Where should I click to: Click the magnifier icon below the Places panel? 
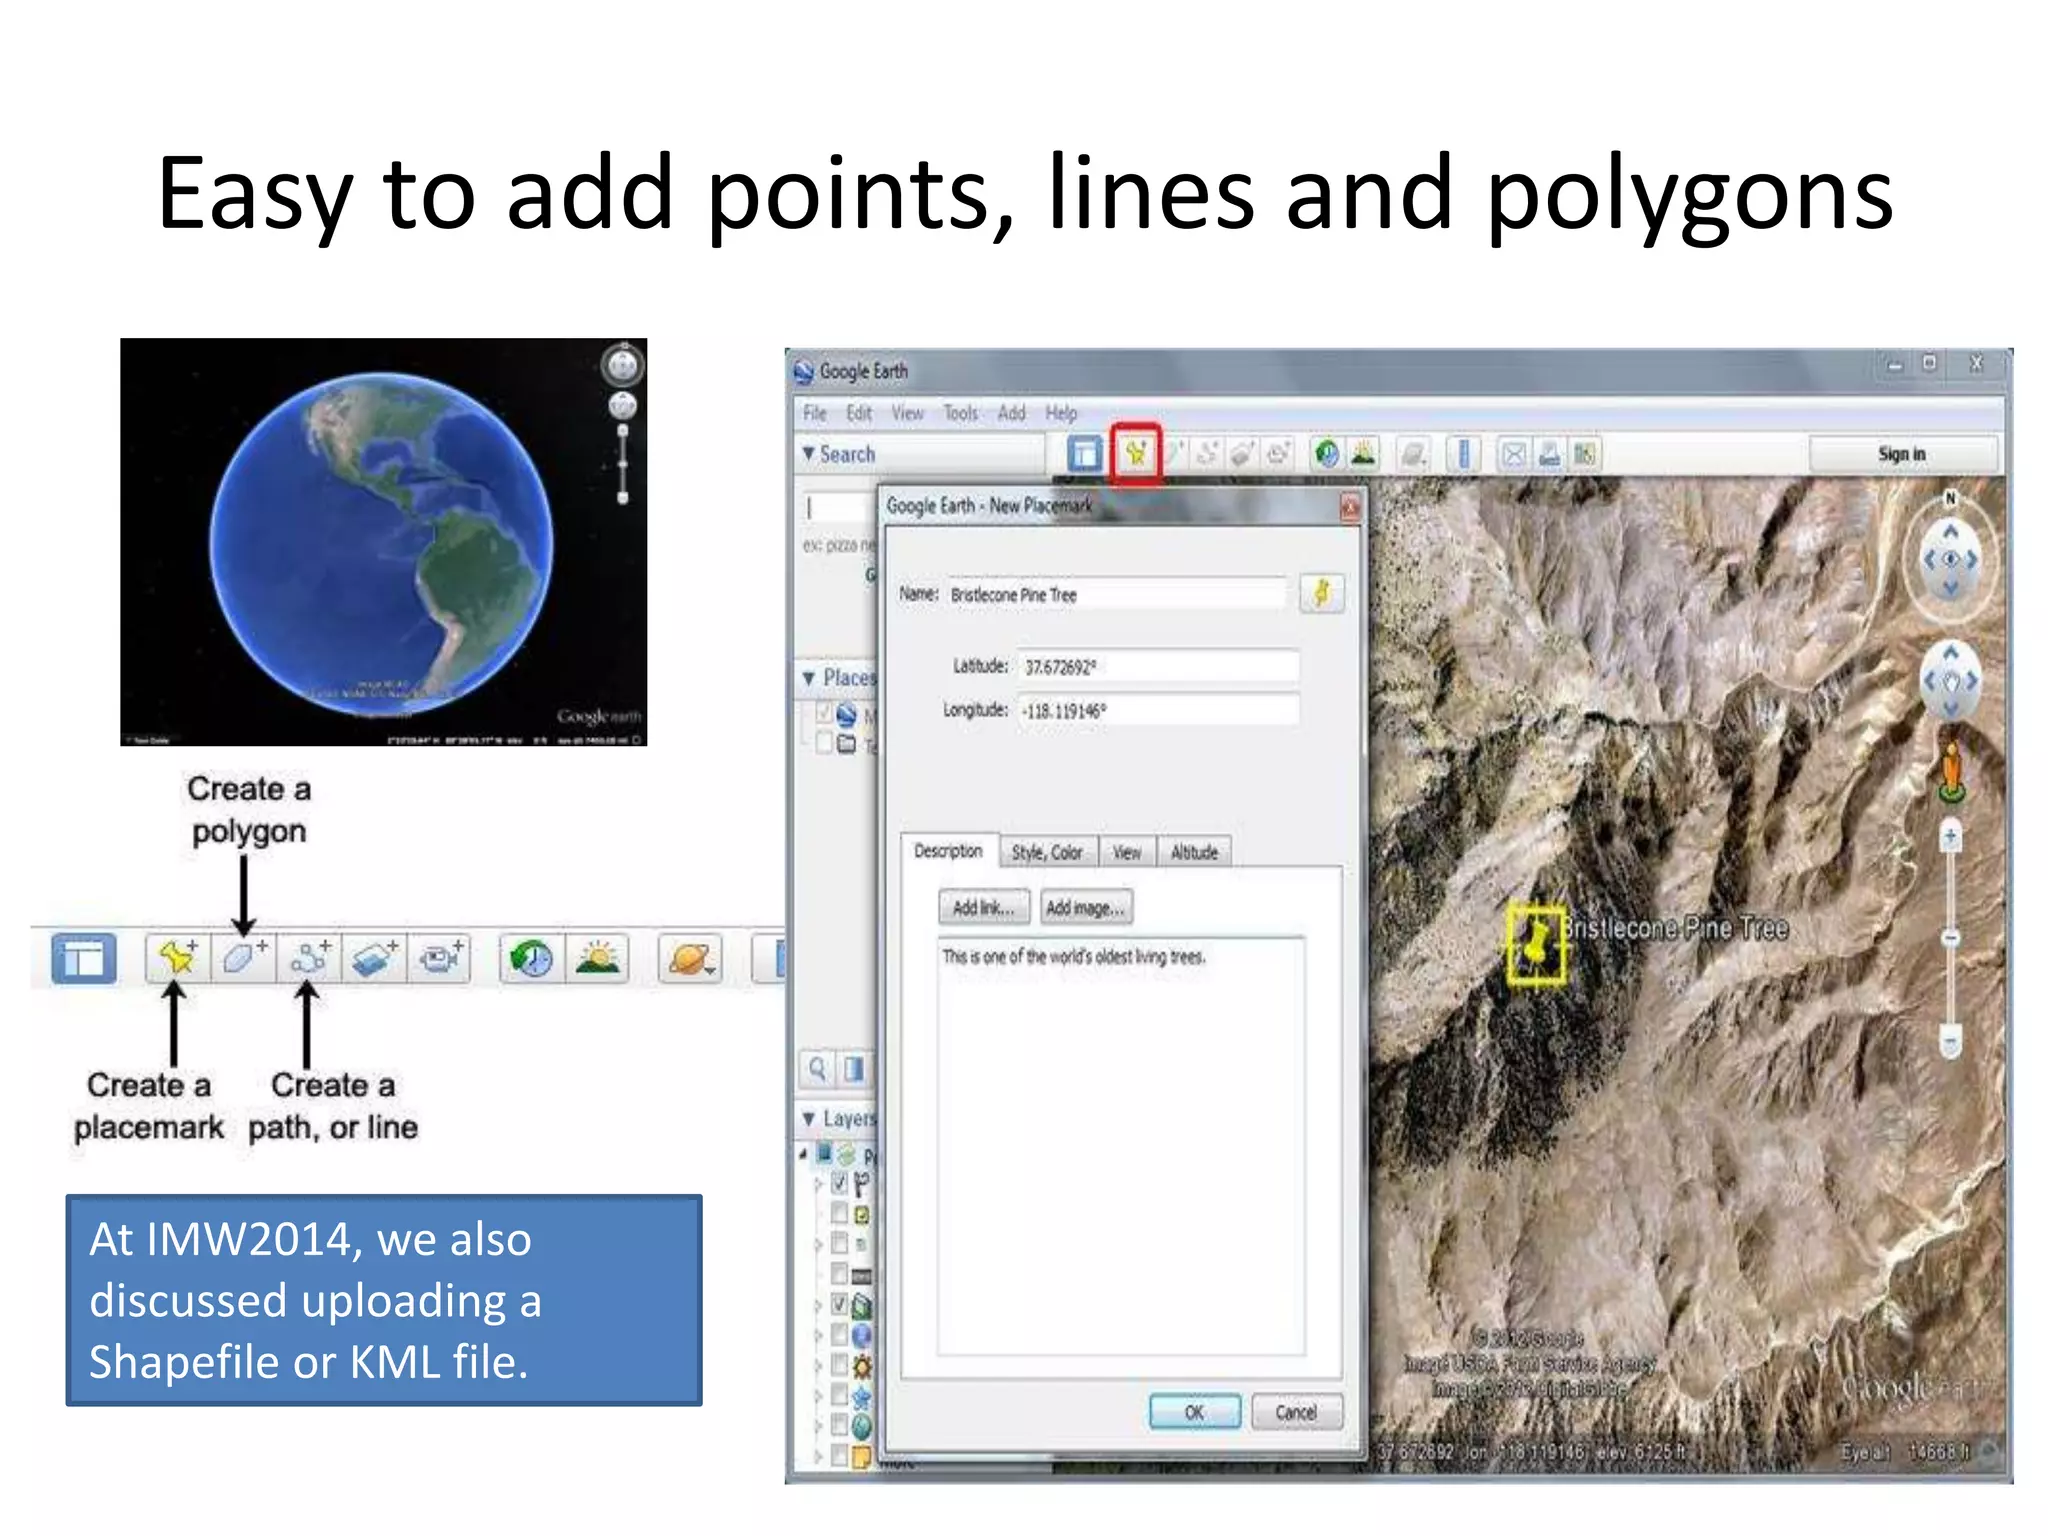point(818,1068)
